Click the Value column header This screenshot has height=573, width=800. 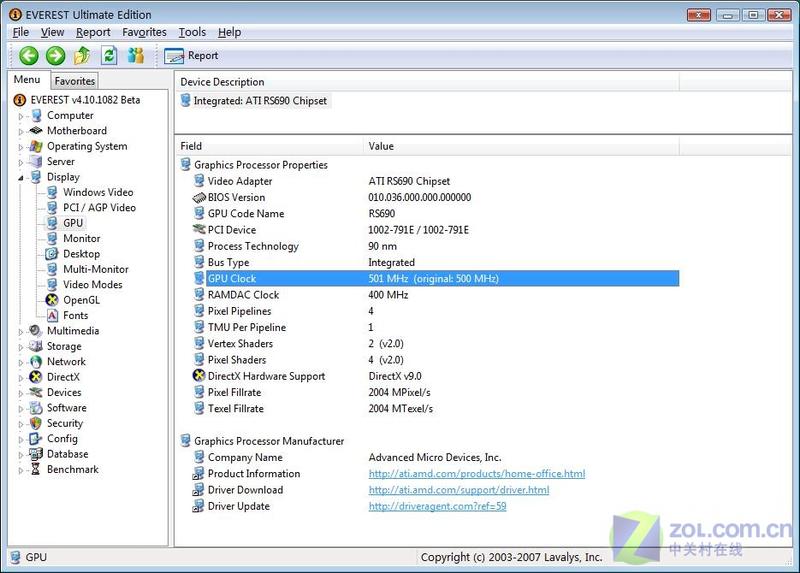tap(521, 146)
